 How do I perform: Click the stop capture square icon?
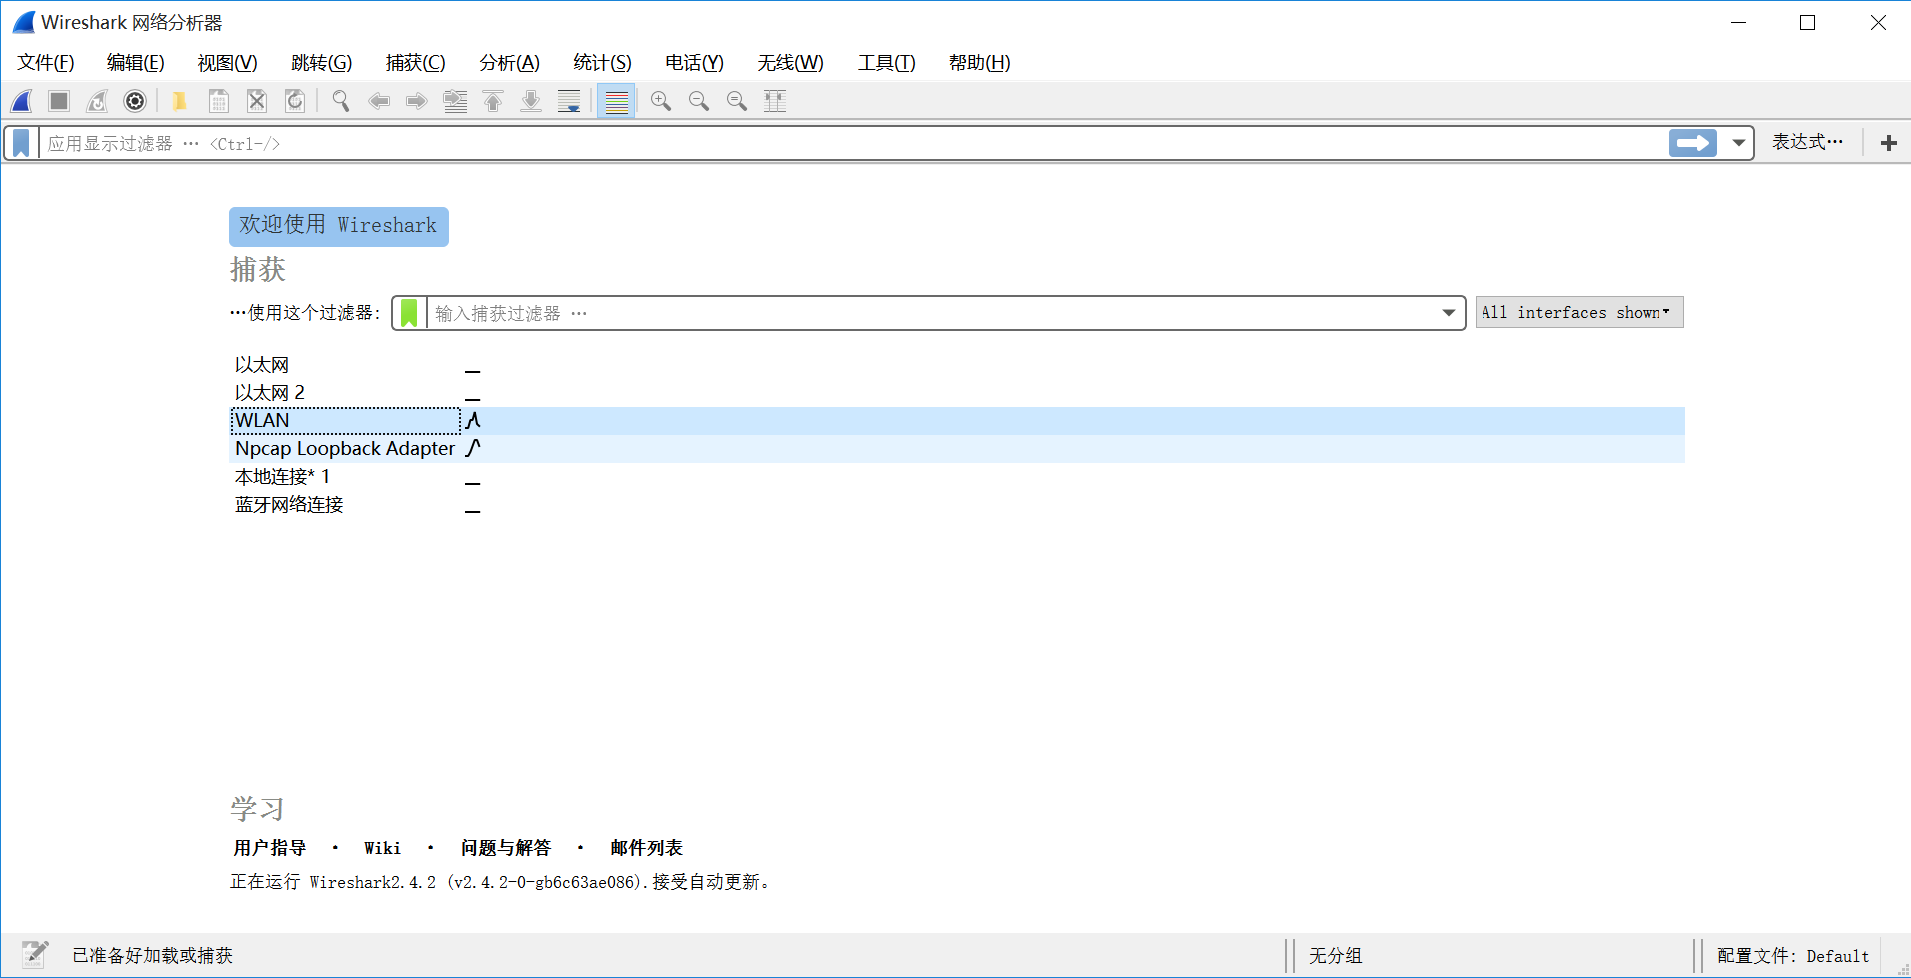pos(59,101)
